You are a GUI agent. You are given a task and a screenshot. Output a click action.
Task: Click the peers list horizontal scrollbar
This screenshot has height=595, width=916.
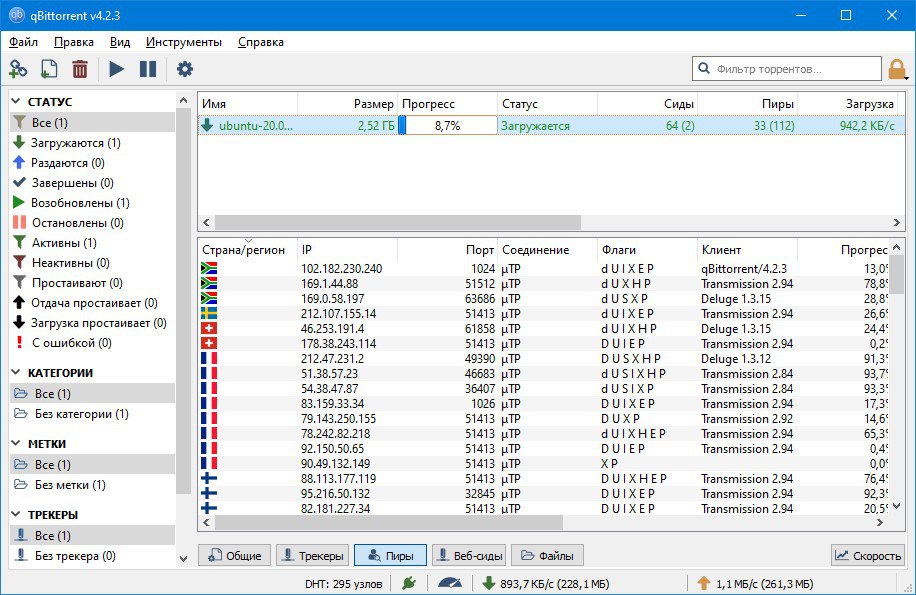(x=389, y=523)
